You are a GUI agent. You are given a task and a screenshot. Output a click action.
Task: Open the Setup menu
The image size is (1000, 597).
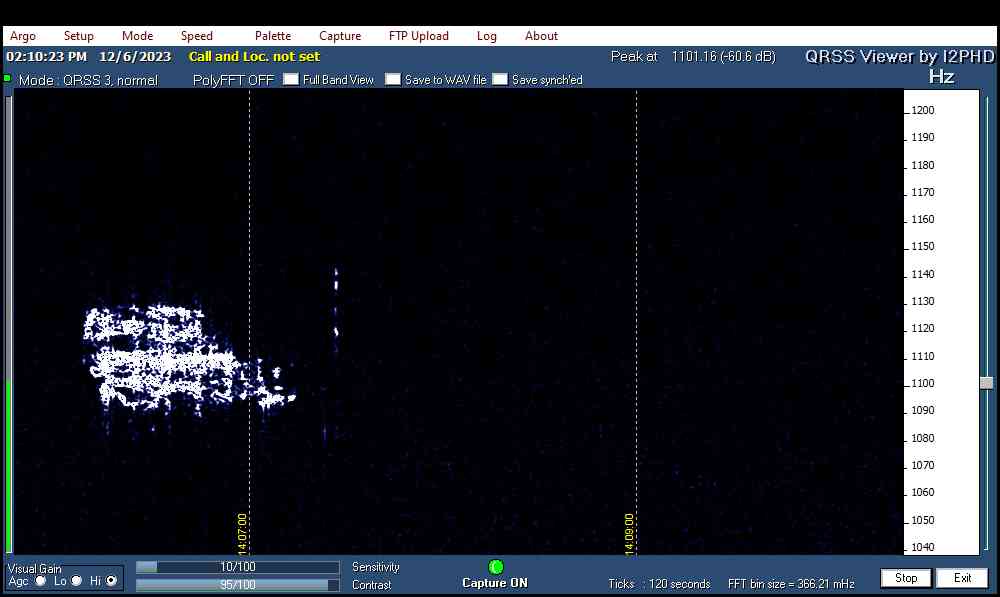[x=78, y=36]
